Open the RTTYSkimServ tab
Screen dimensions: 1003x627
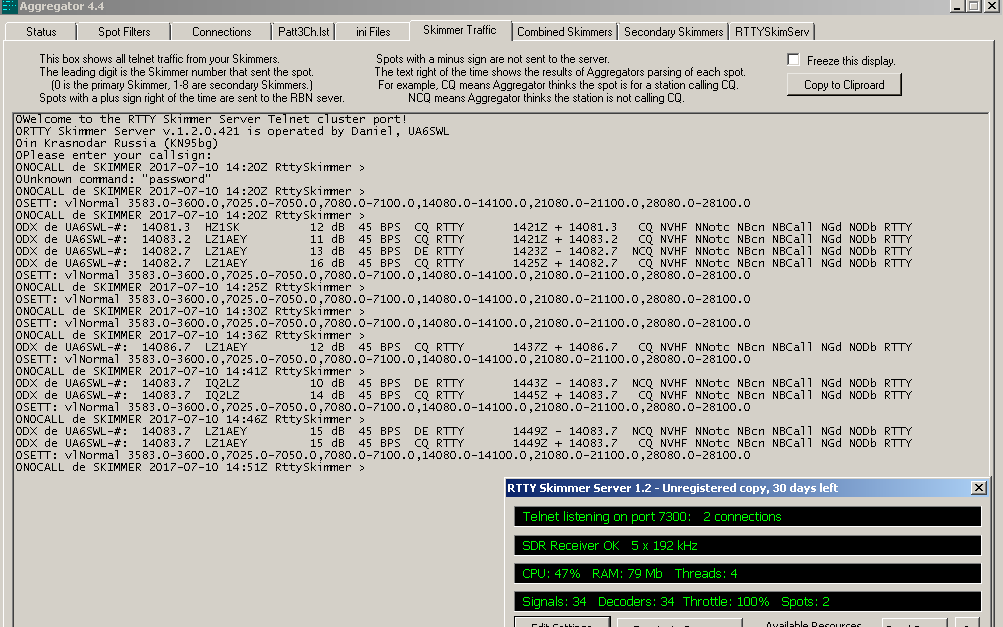point(772,32)
